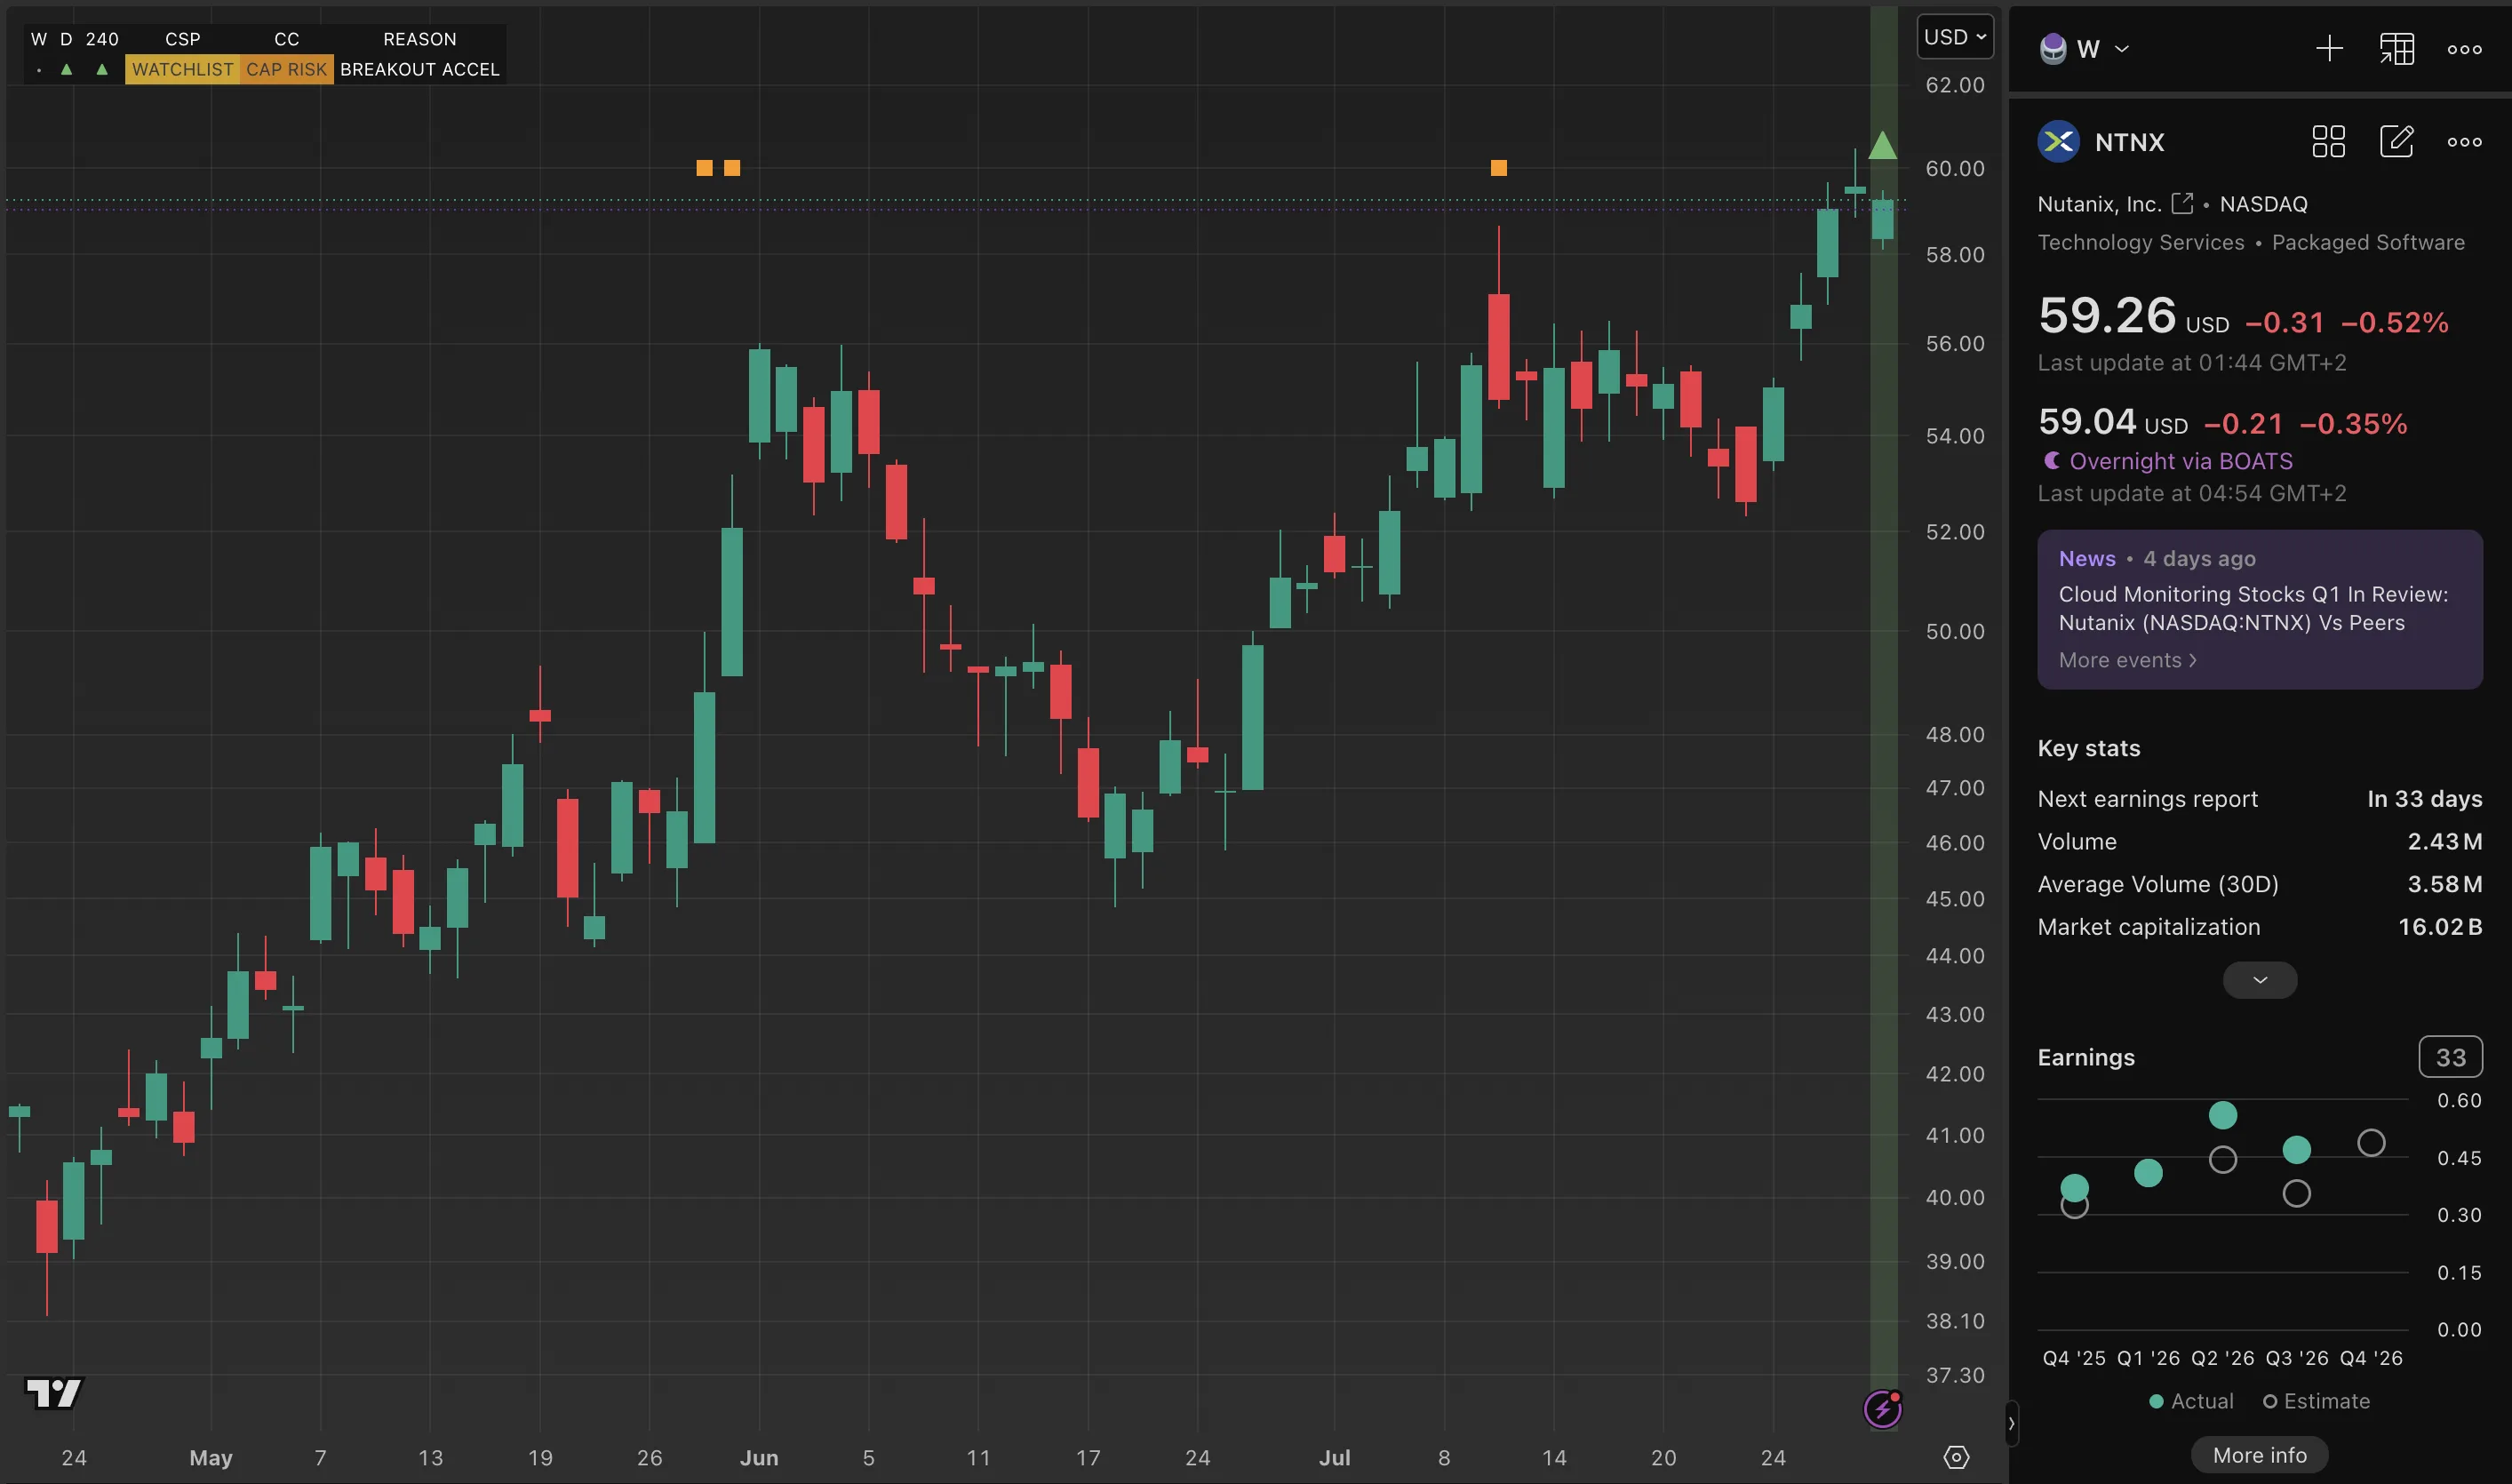Viewport: 2512px width, 1484px height.
Task: Click the WATCHLIST yellow label
Action: click(x=182, y=69)
